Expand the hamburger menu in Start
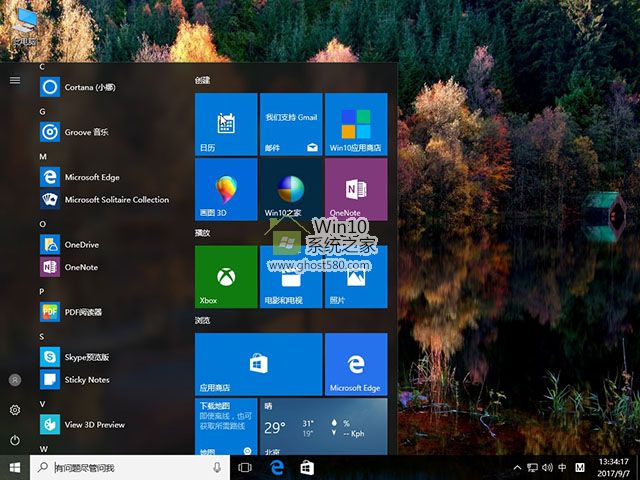The height and width of the screenshot is (480, 640). point(15,80)
